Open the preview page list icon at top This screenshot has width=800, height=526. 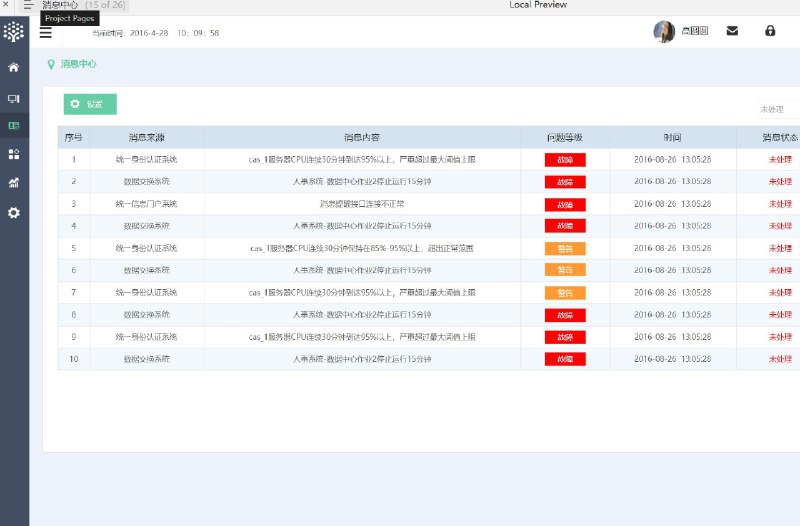pyautogui.click(x=28, y=5)
